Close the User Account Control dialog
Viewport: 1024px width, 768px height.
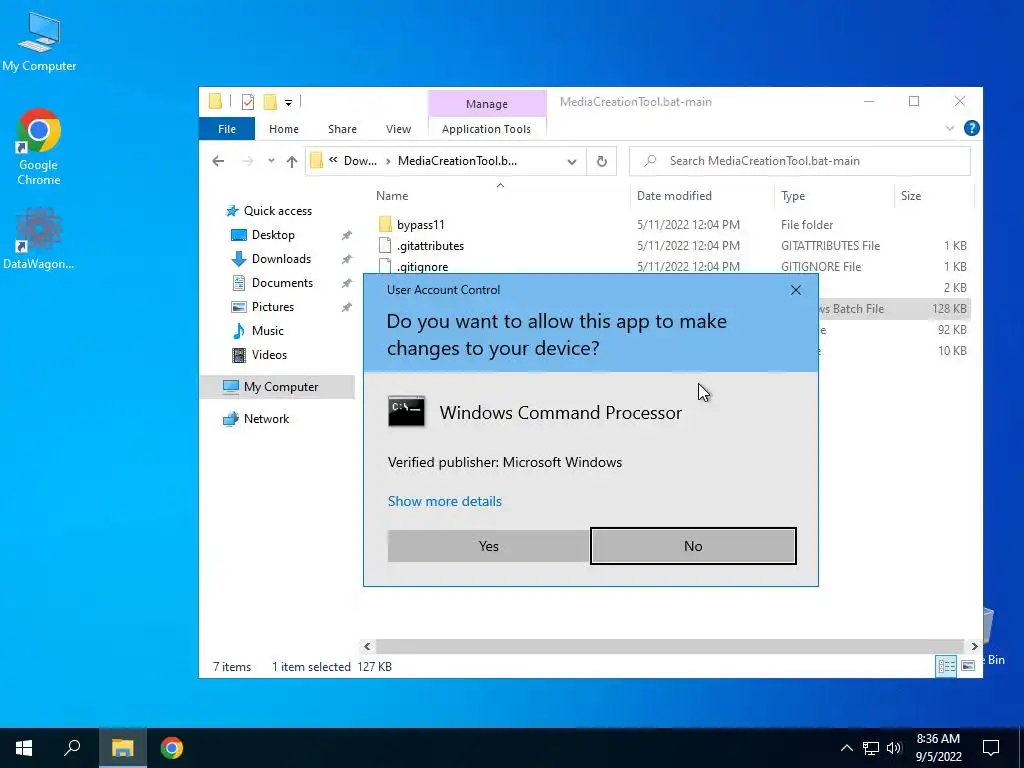(795, 290)
